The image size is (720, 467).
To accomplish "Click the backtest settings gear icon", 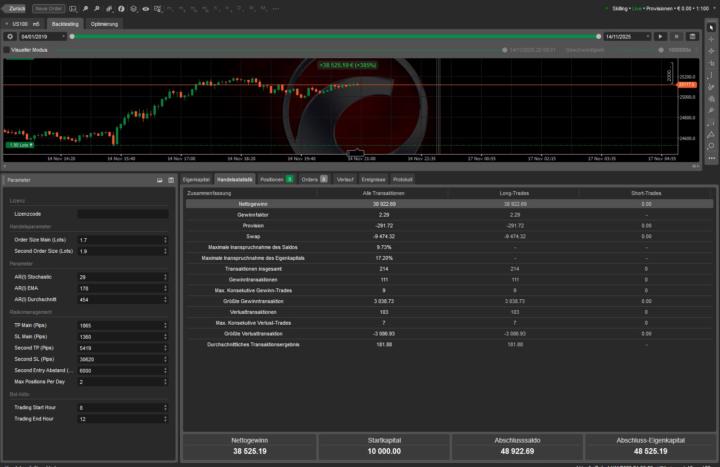I will (x=10, y=36).
